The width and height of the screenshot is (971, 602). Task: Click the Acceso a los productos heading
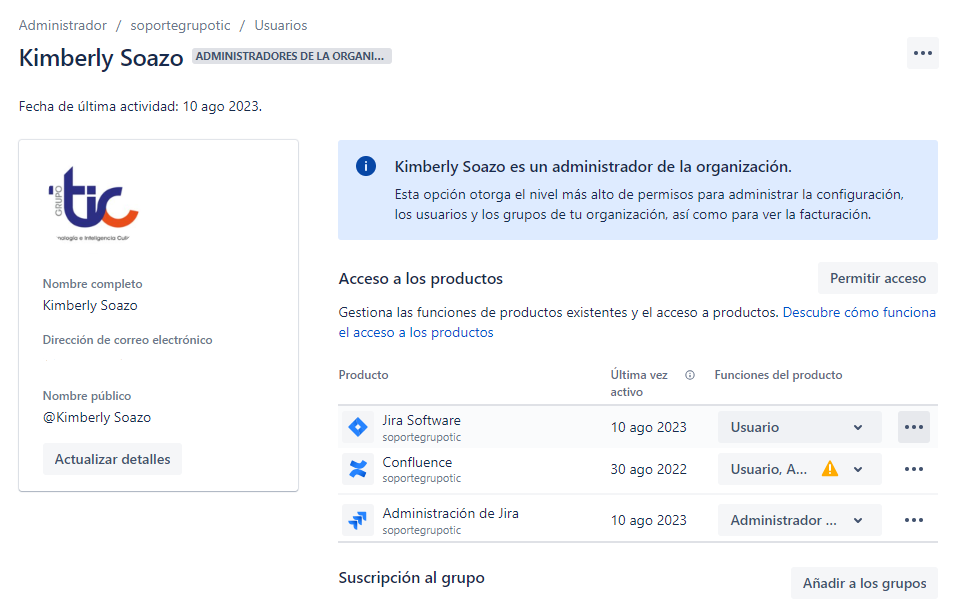pyautogui.click(x=420, y=279)
